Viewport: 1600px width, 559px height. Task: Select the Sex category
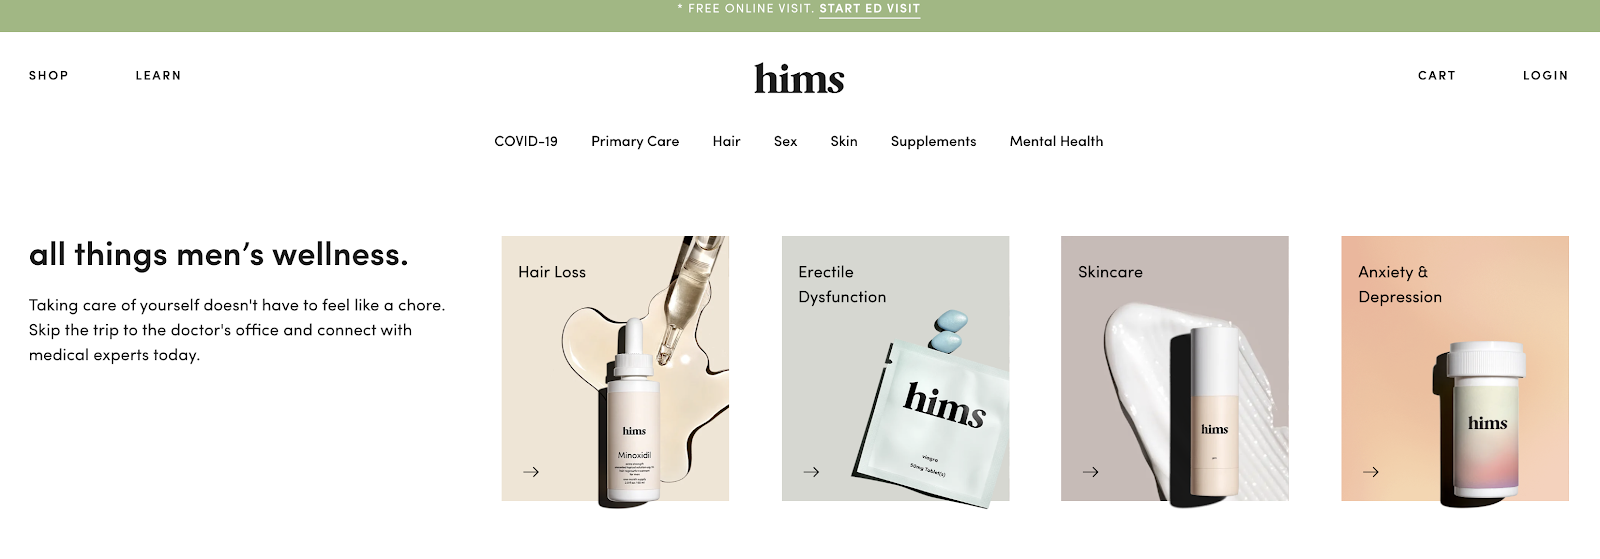click(x=786, y=141)
